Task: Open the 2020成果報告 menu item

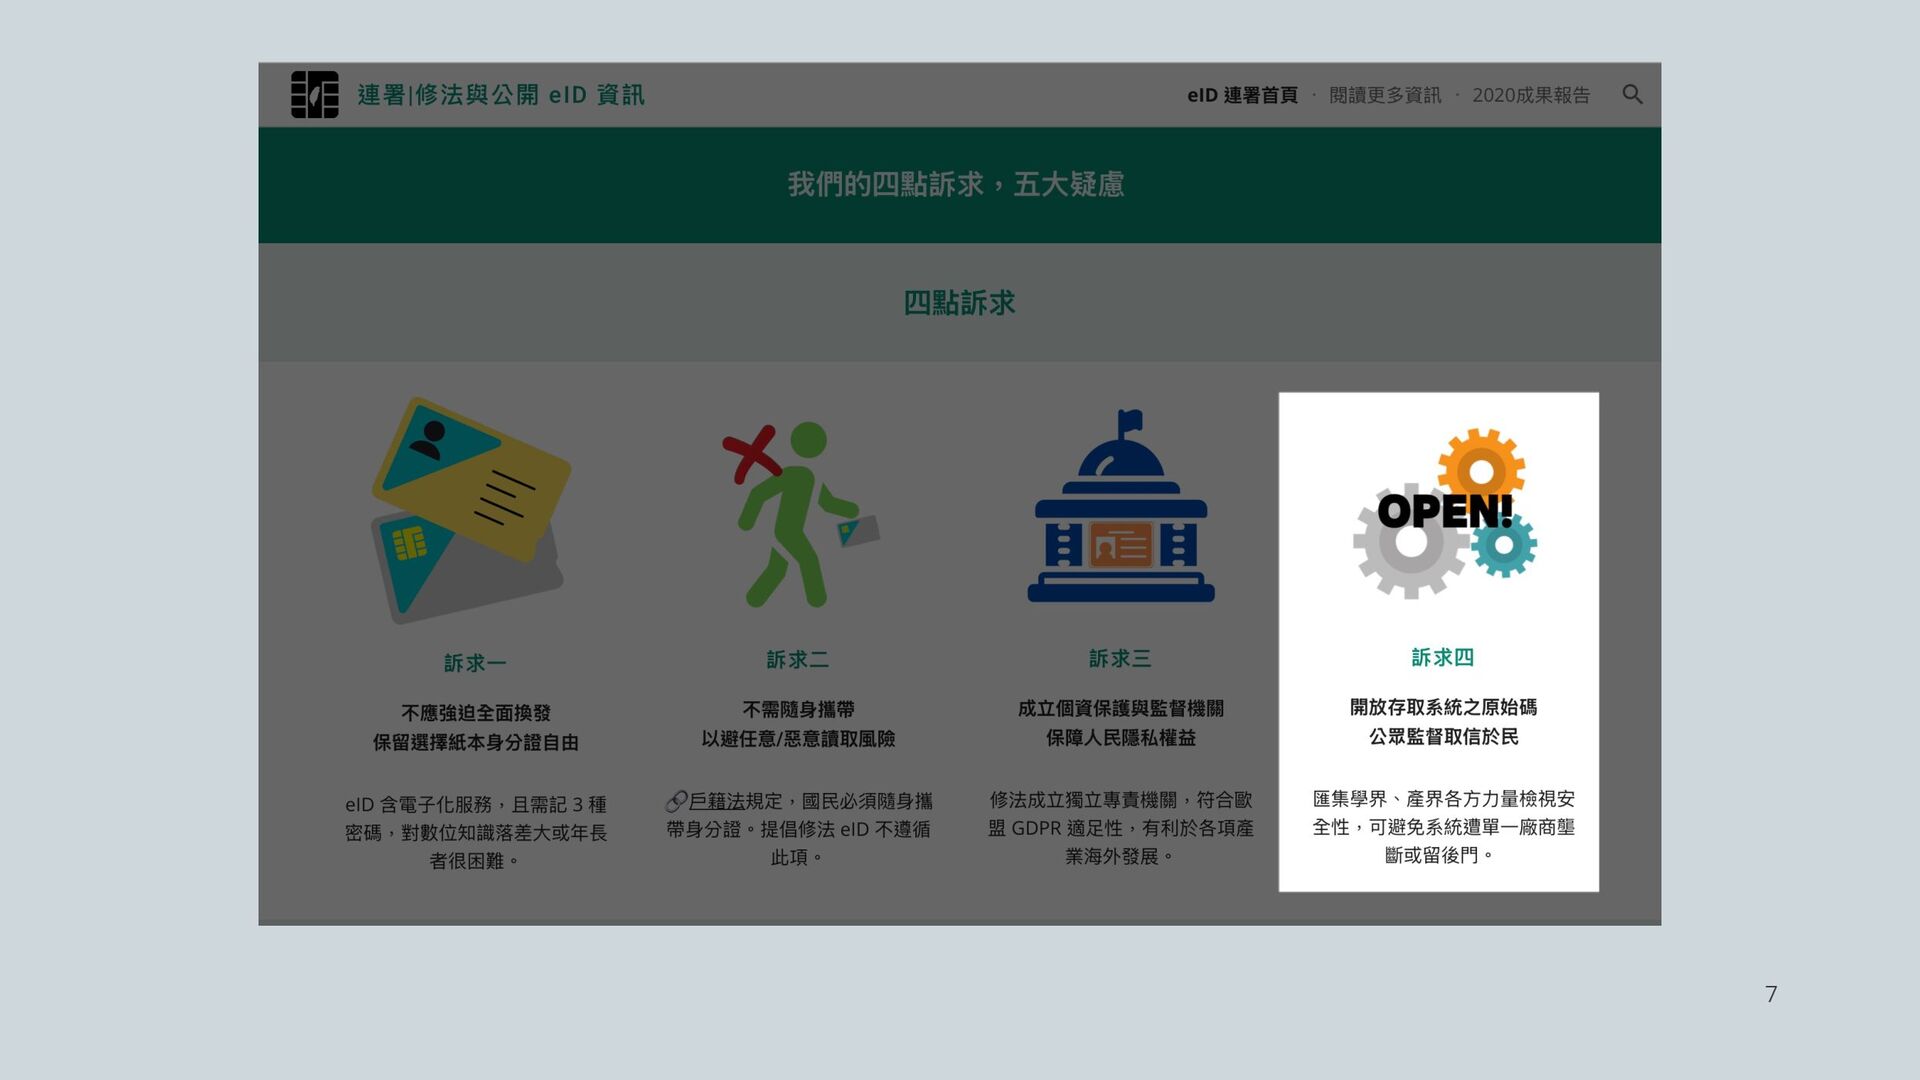Action: click(x=1531, y=95)
